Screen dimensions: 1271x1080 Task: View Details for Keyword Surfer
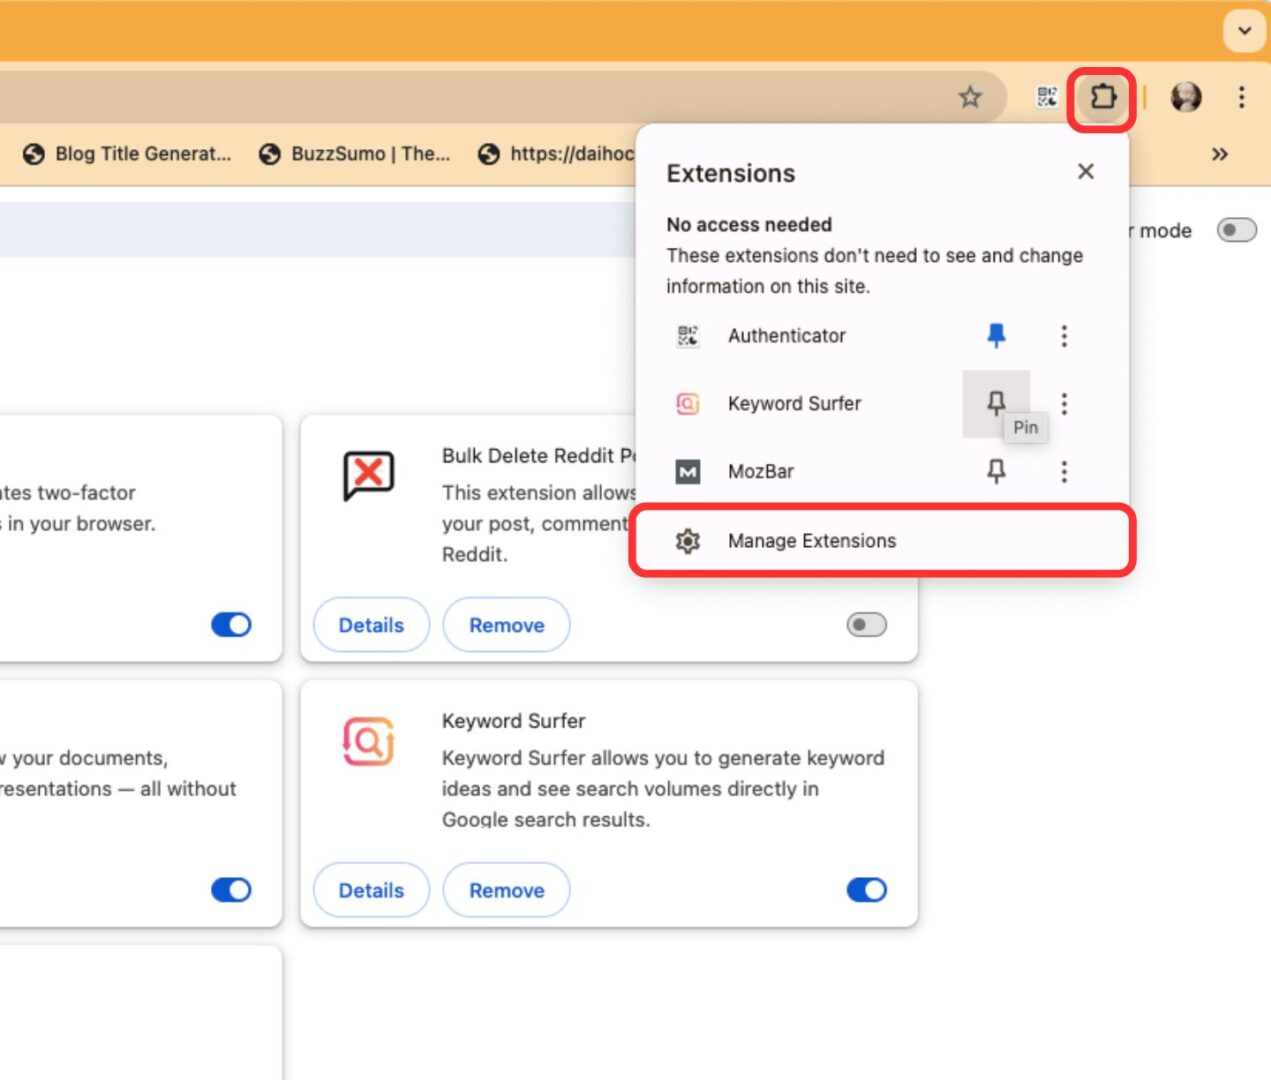click(370, 889)
